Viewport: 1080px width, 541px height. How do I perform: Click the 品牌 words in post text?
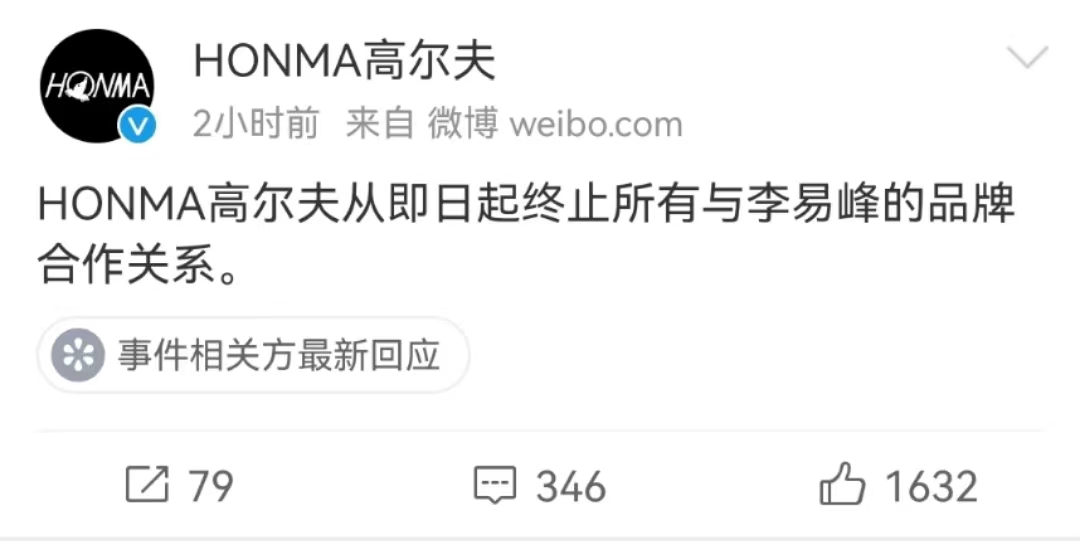click(971, 205)
